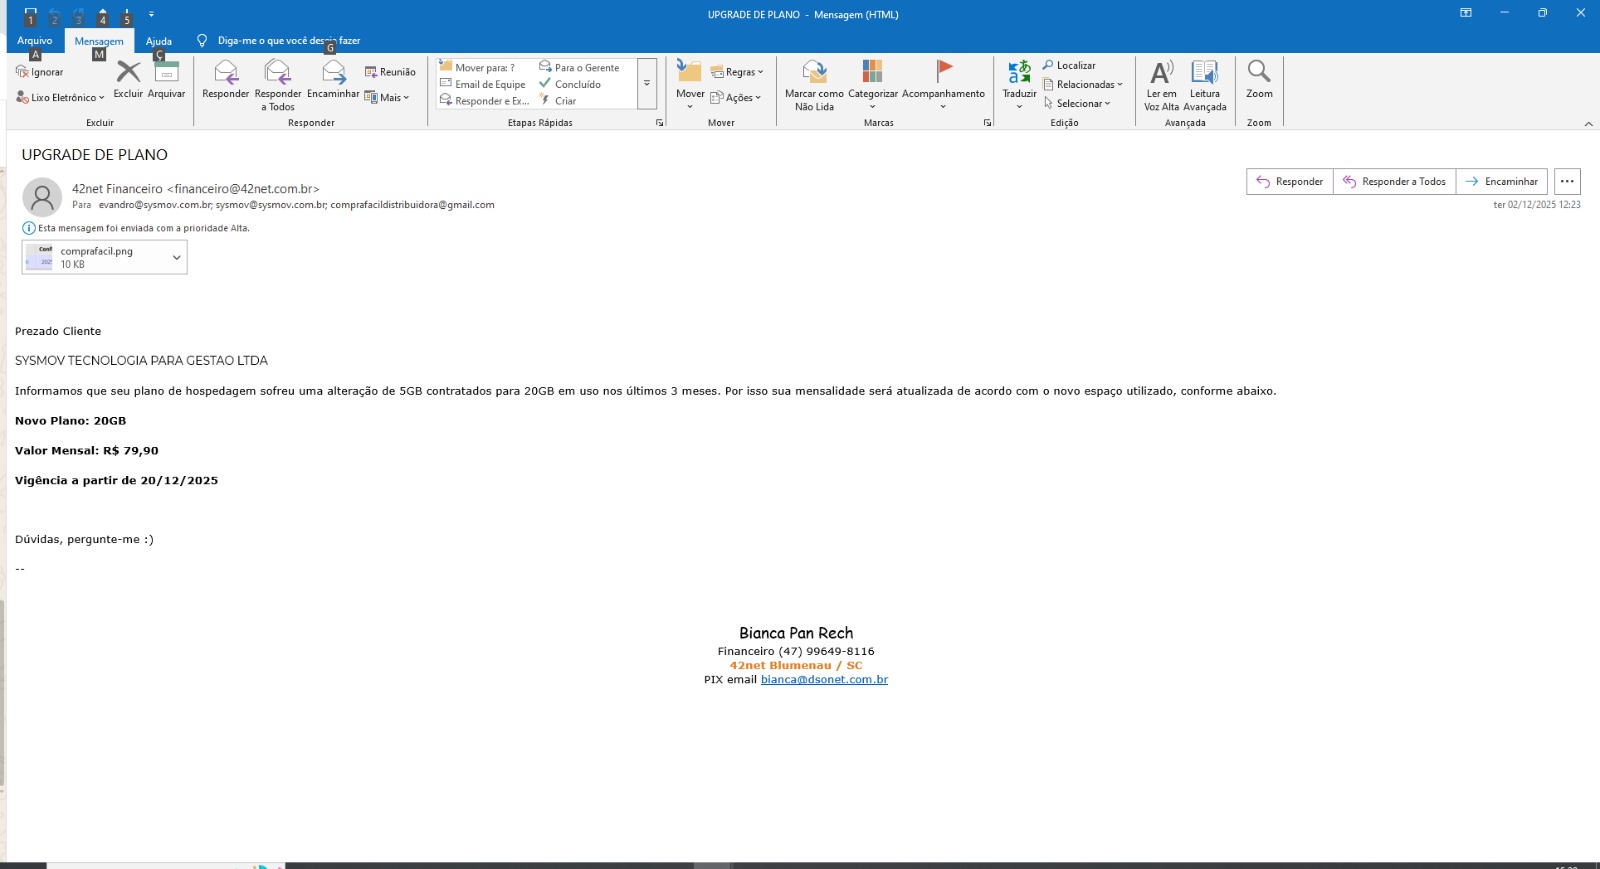Open Leitura Avançada immersive reader
The image size is (1600, 869).
(1204, 73)
